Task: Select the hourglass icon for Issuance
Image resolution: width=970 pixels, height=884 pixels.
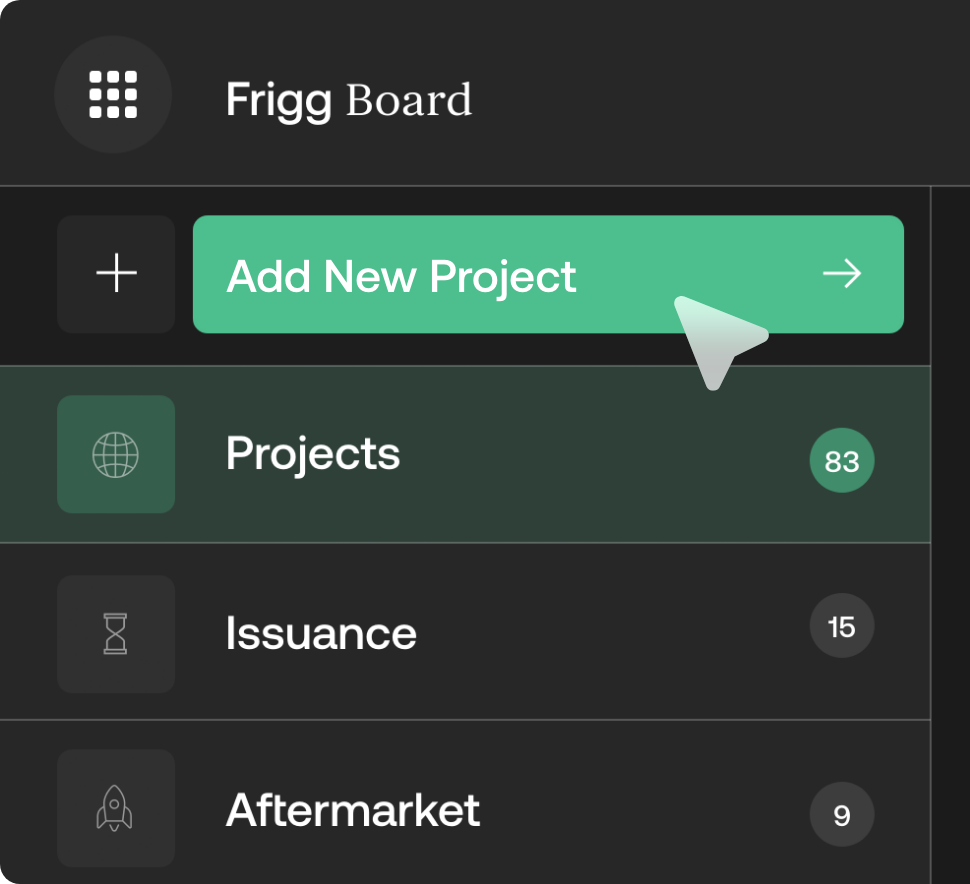Action: tap(116, 634)
